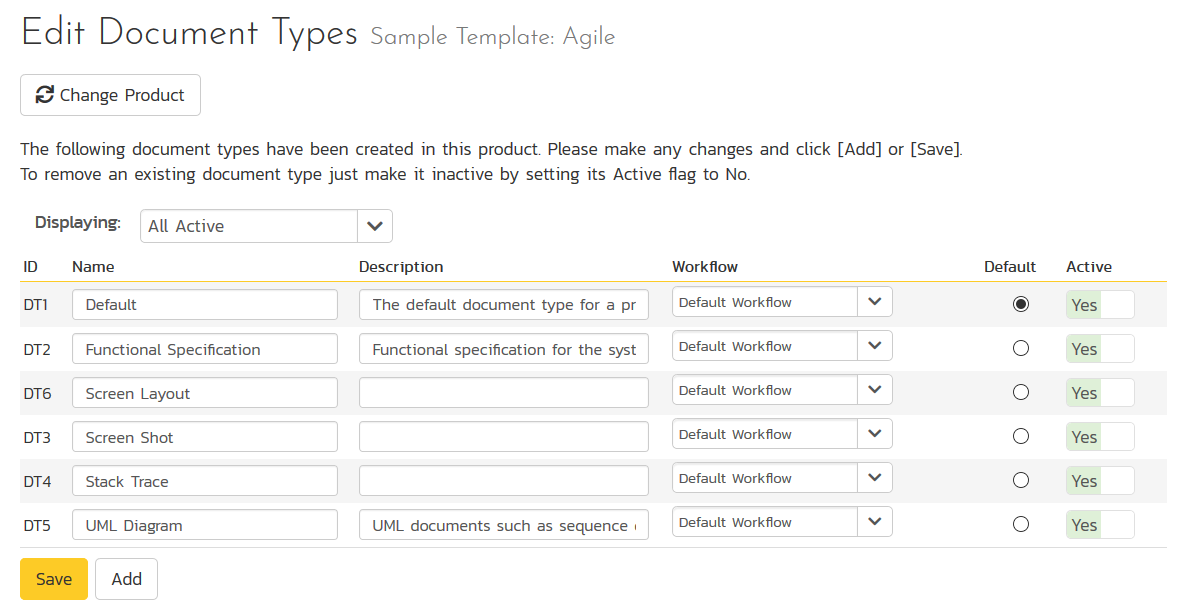This screenshot has height=609, width=1182.
Task: Toggle Active switch for Stack Trace
Action: (1100, 481)
